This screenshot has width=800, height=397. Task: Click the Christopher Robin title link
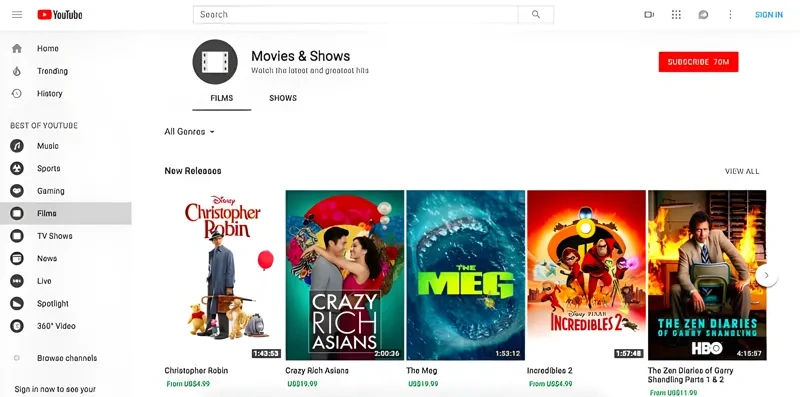click(196, 370)
